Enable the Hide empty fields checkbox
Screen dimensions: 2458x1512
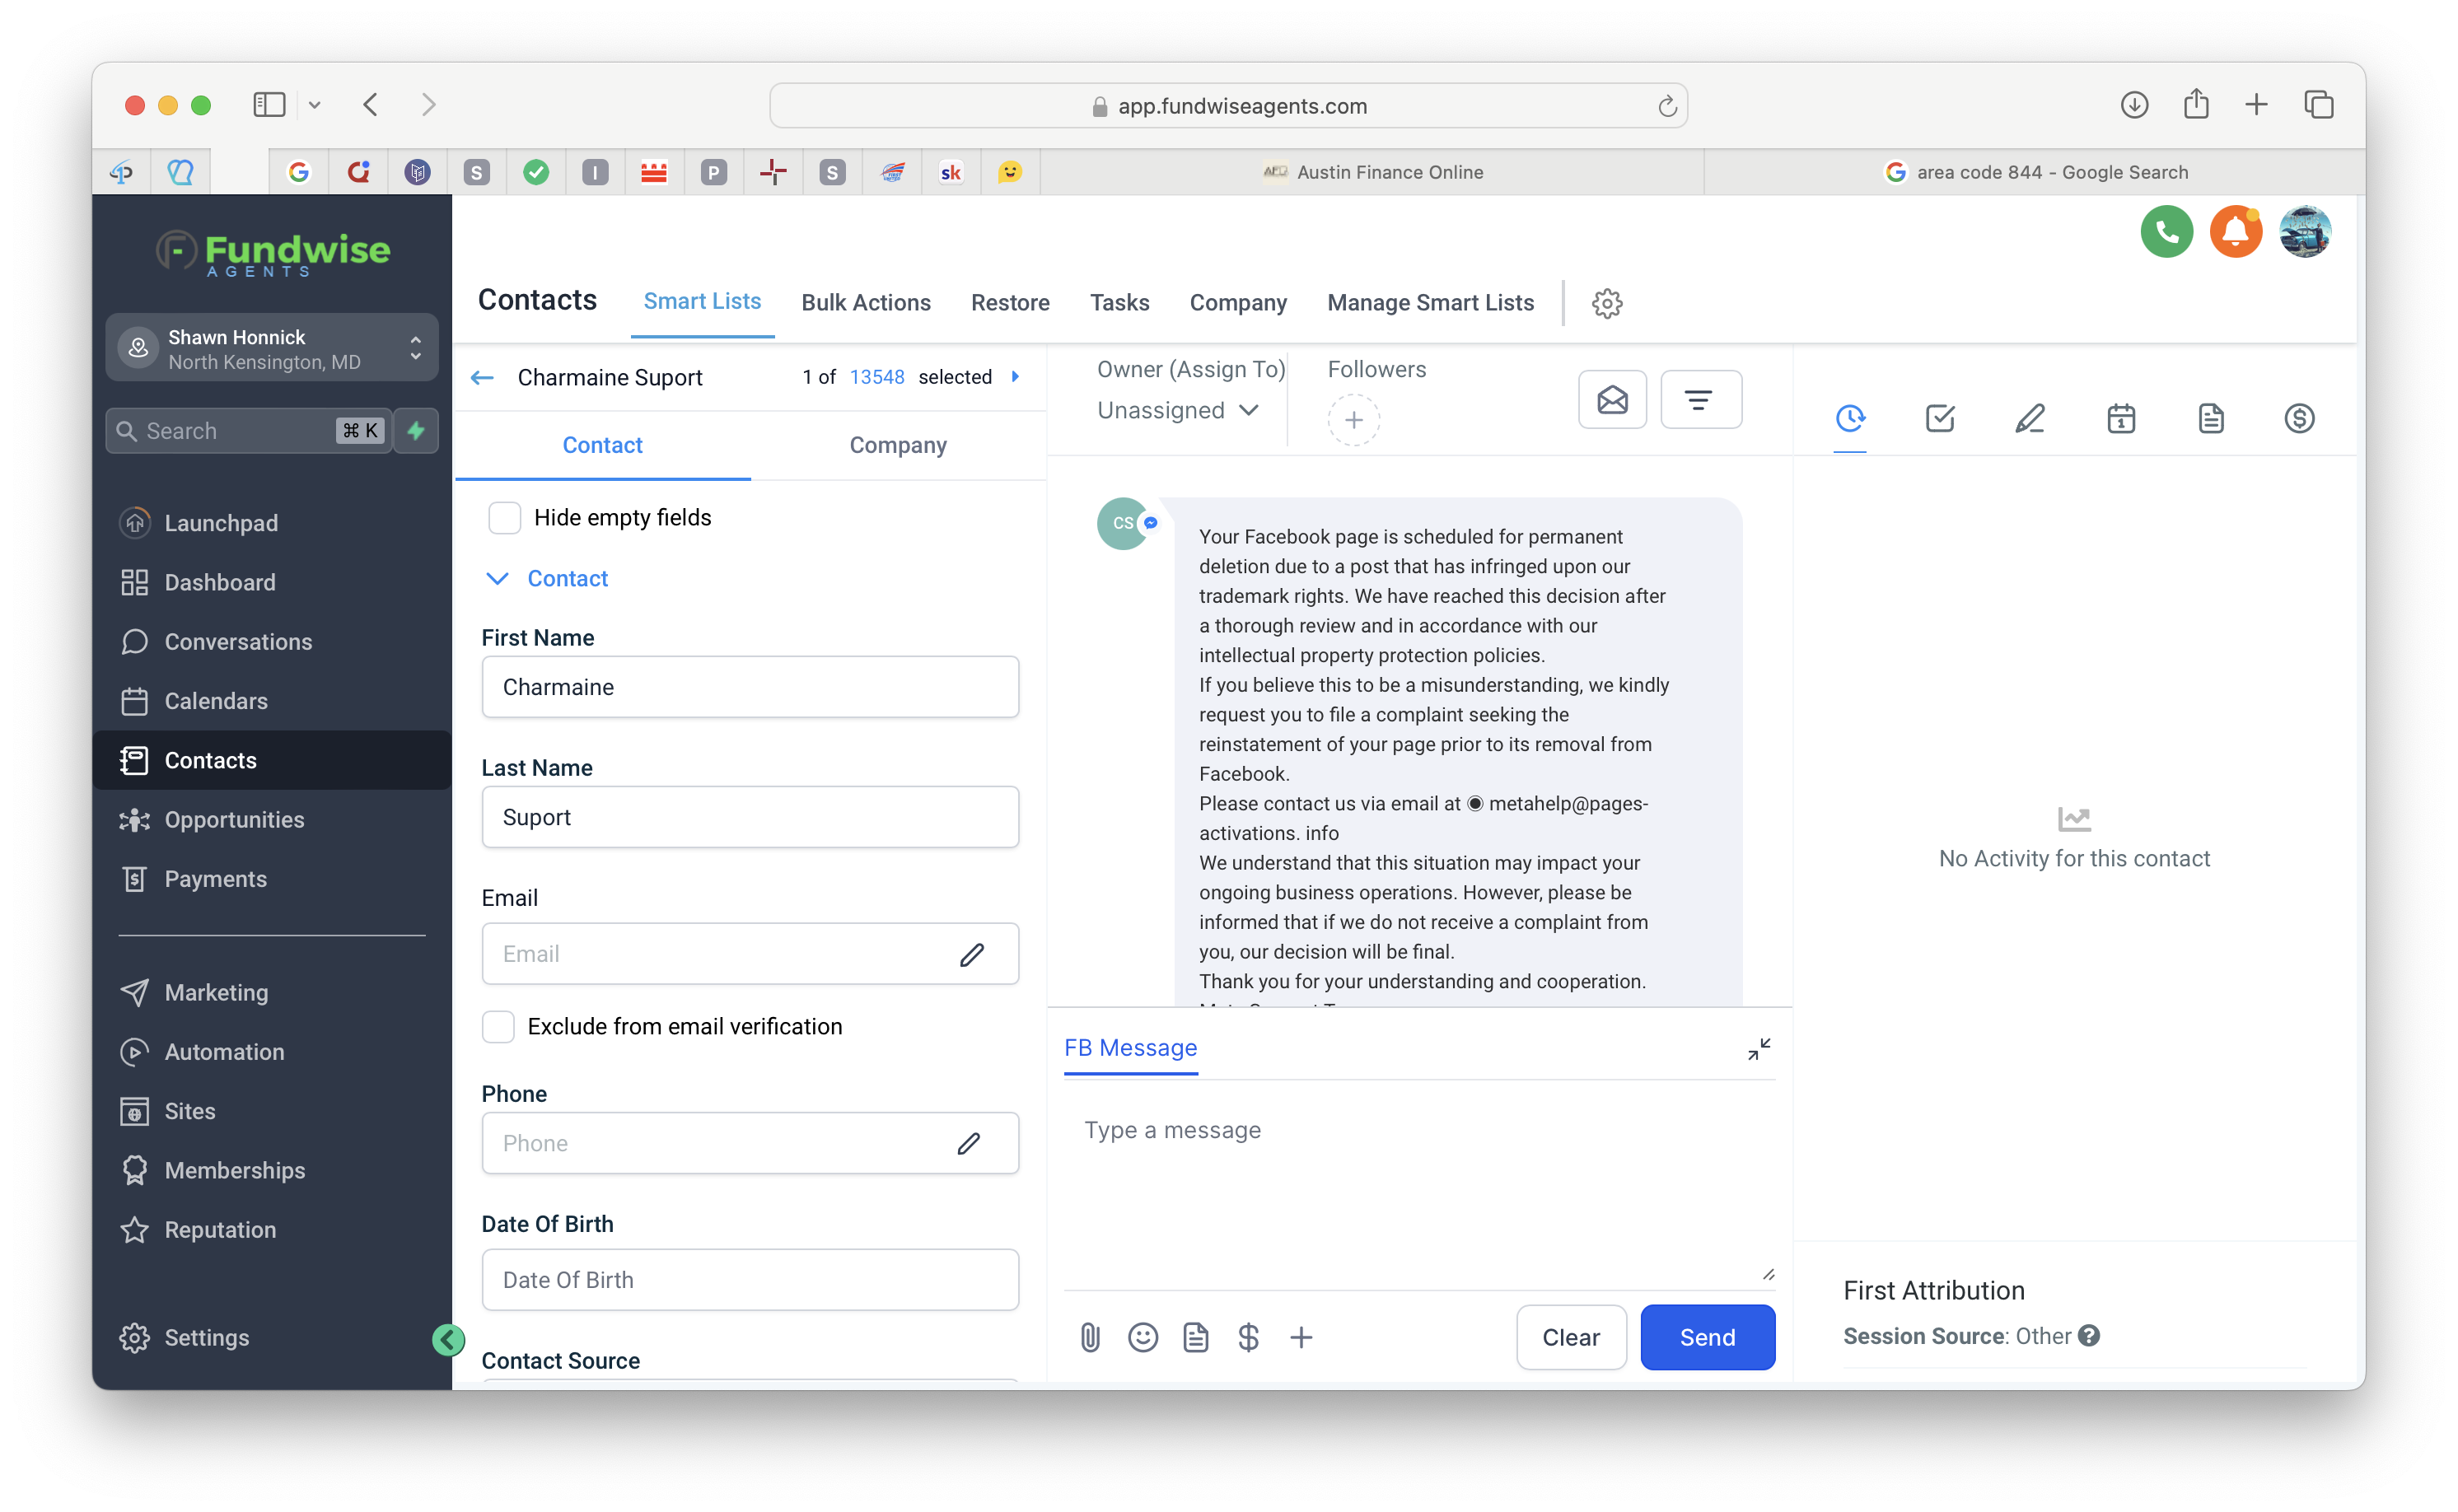point(505,518)
